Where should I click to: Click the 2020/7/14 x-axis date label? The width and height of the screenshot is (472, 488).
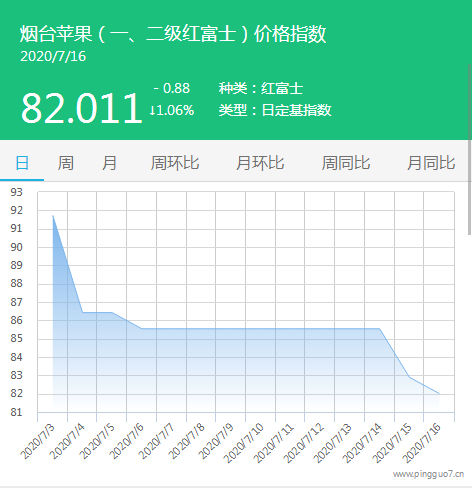coord(363,443)
